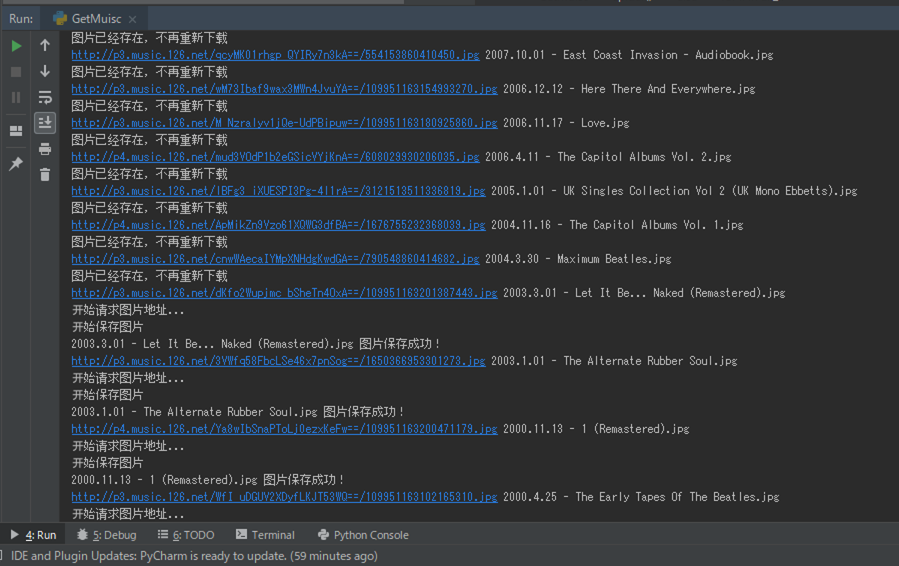Open East Coast Invasion image link
This screenshot has height=566, width=899.
pos(275,55)
